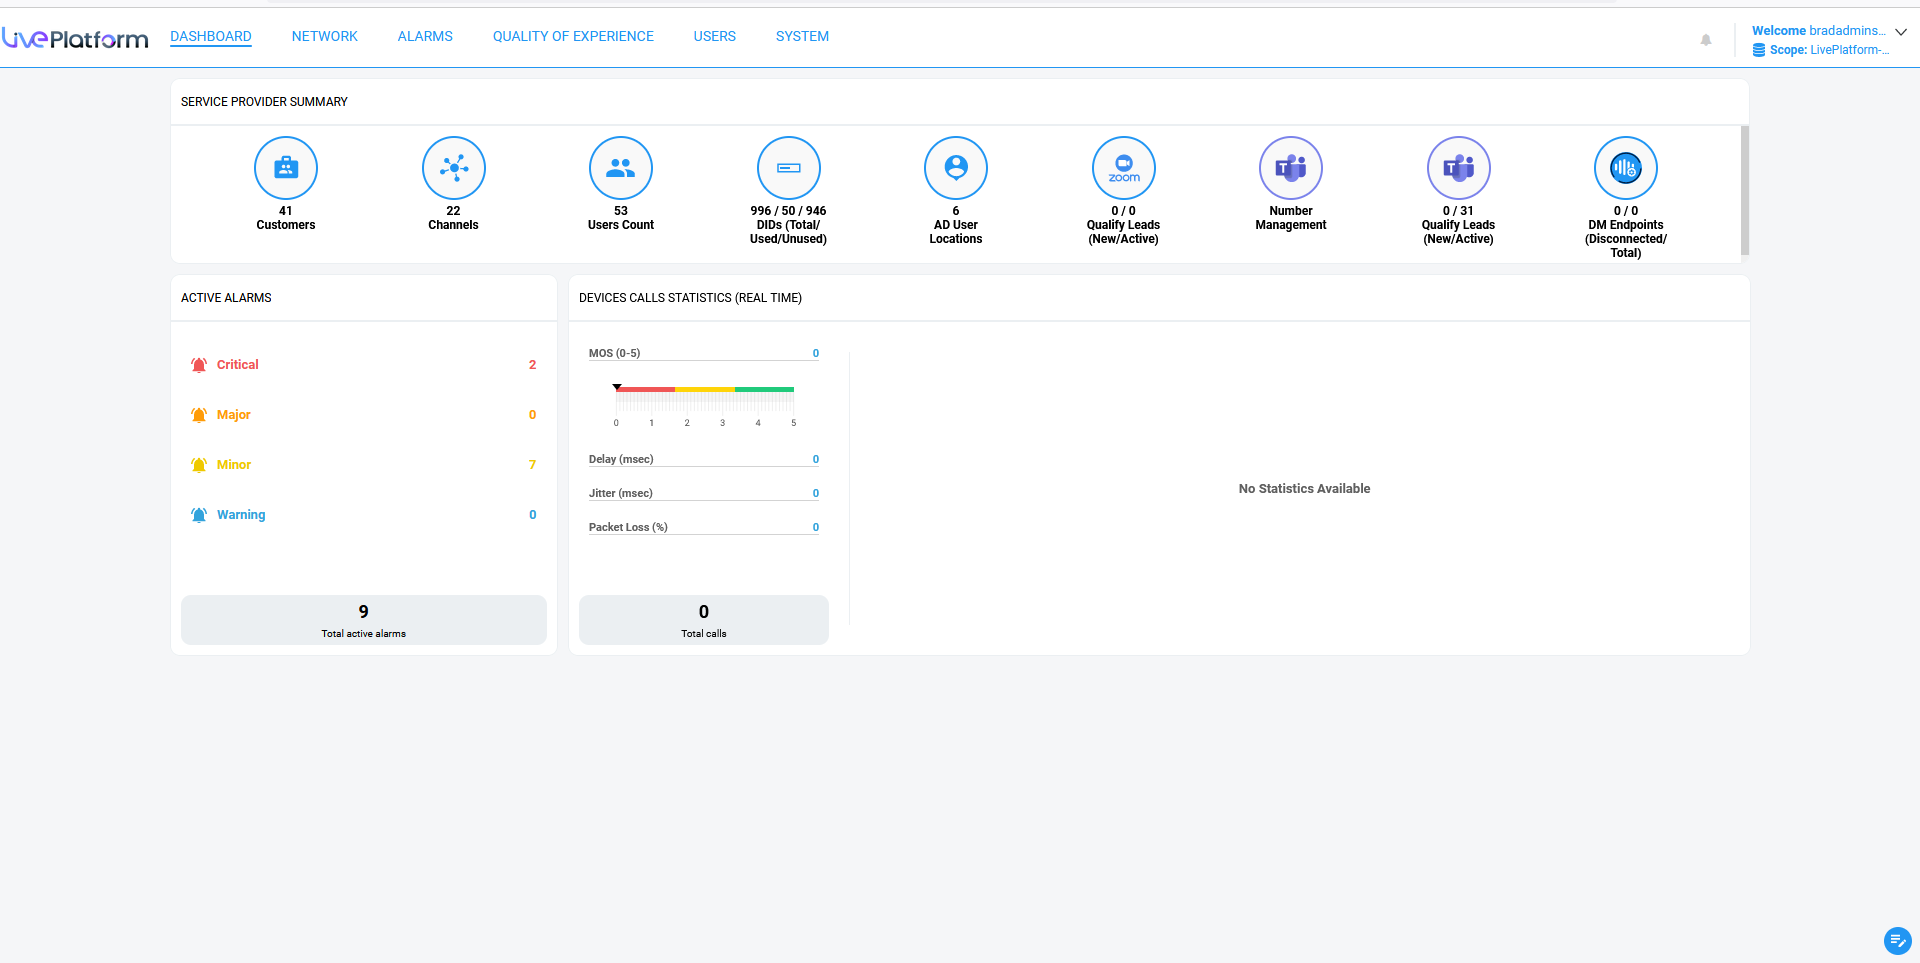The image size is (1920, 963).
Task: Click the ACTIVE ALARMS header
Action: coord(226,298)
